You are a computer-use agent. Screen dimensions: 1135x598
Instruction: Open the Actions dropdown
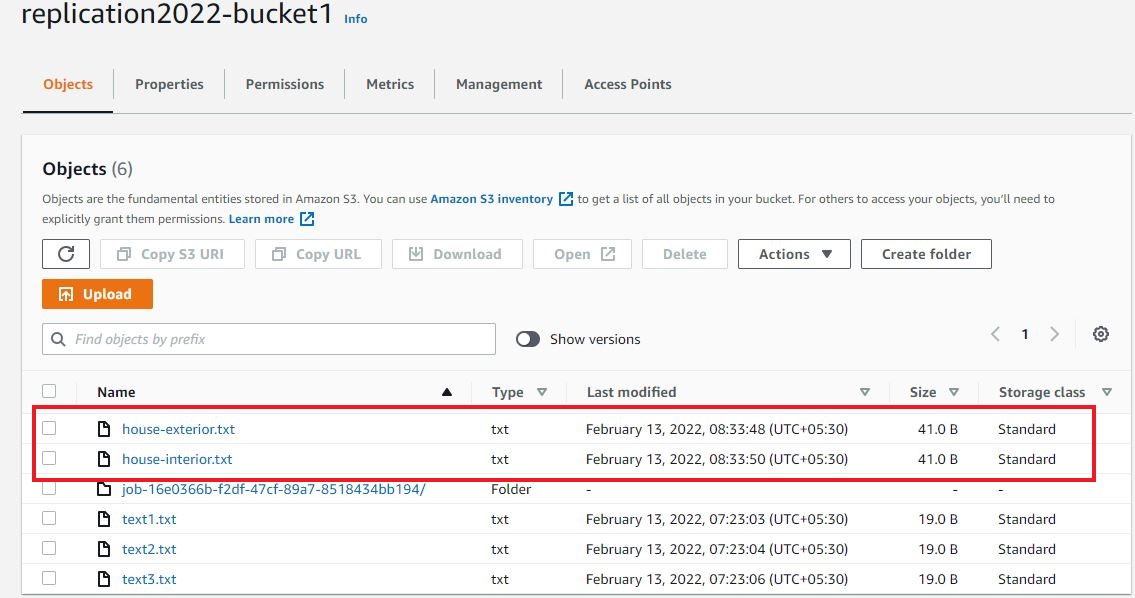[x=793, y=253]
